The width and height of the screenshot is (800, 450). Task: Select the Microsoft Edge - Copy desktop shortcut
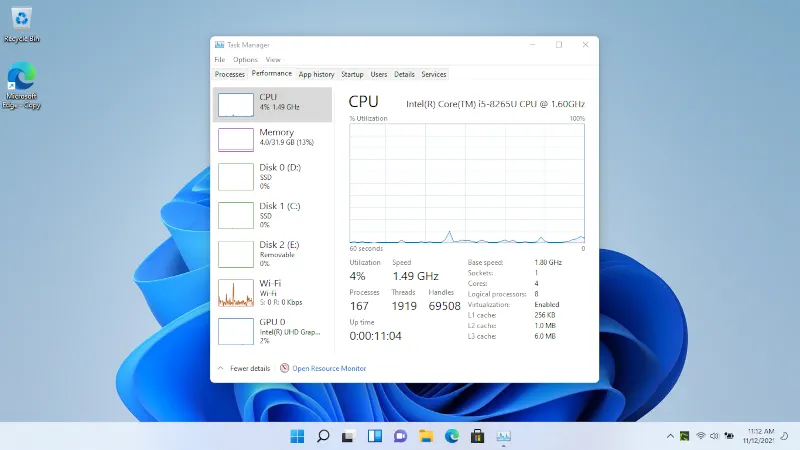tap(21, 85)
